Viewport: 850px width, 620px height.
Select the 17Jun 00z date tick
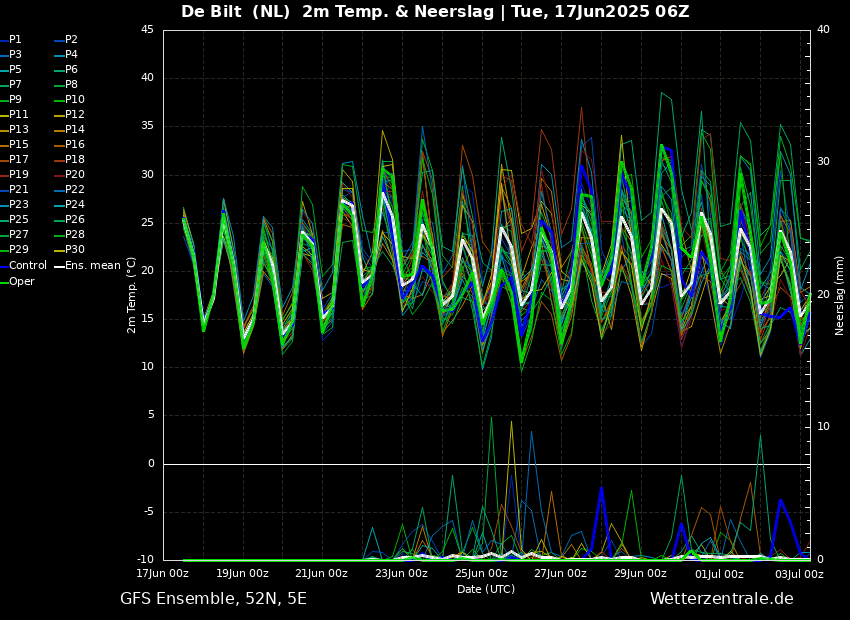coord(162,574)
